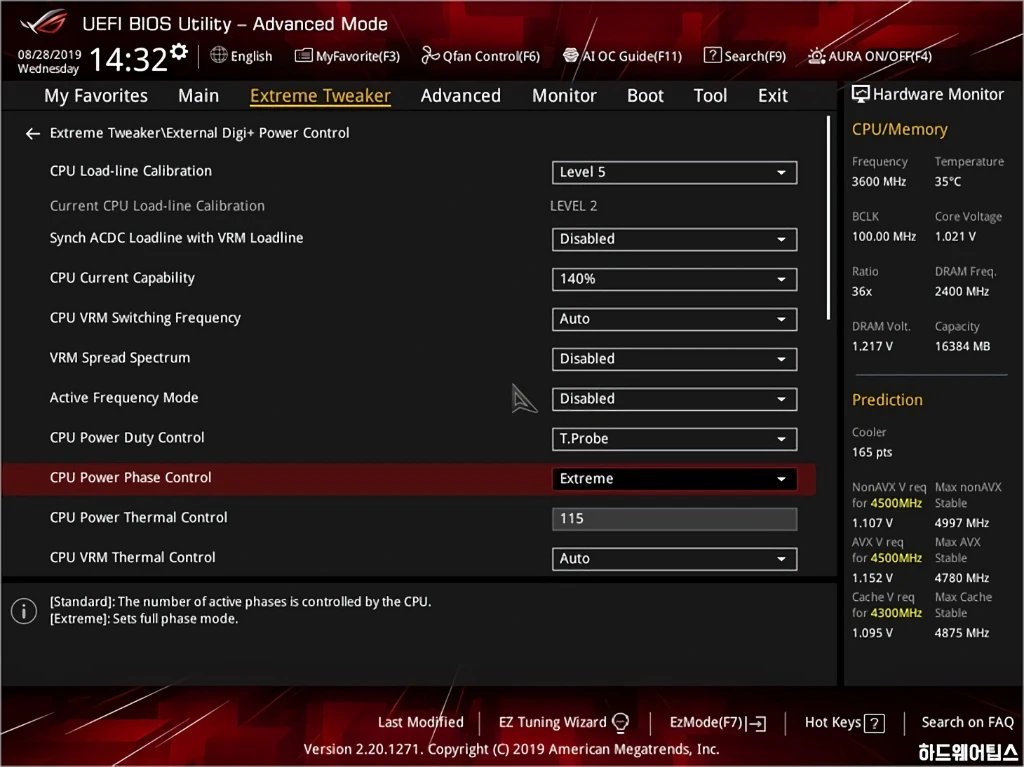
Task: Open CPU Power Phase Control dropdown
Action: [x=674, y=478]
